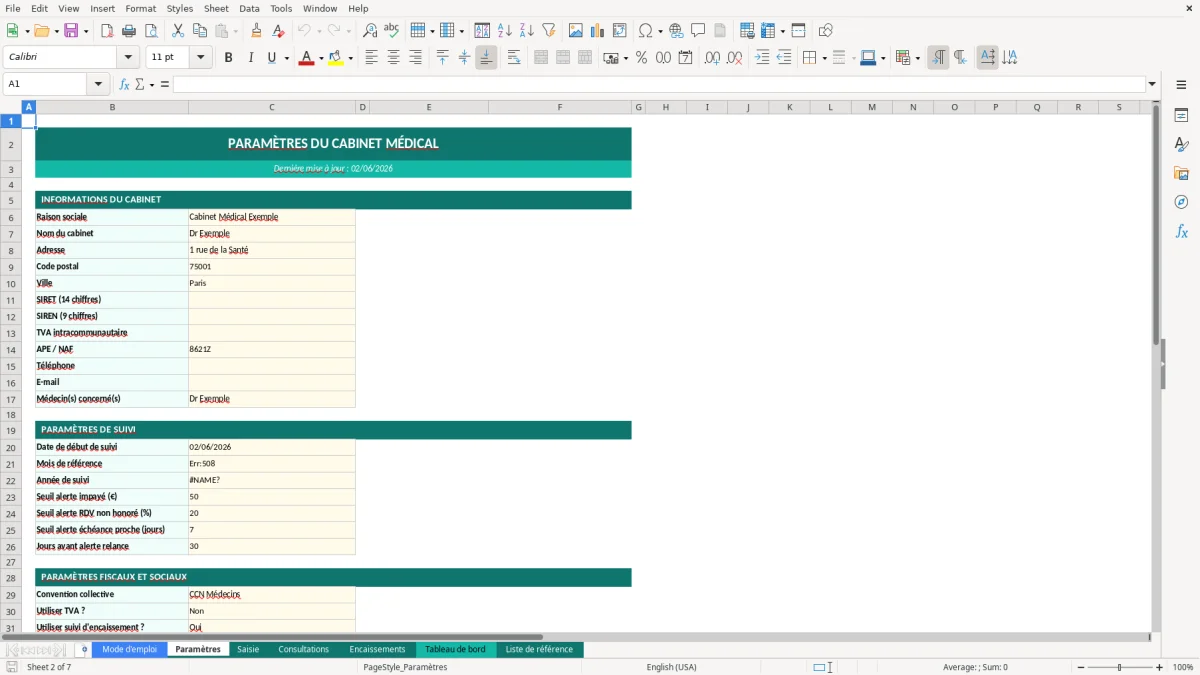Insert Pivot Table icon

tap(619, 31)
